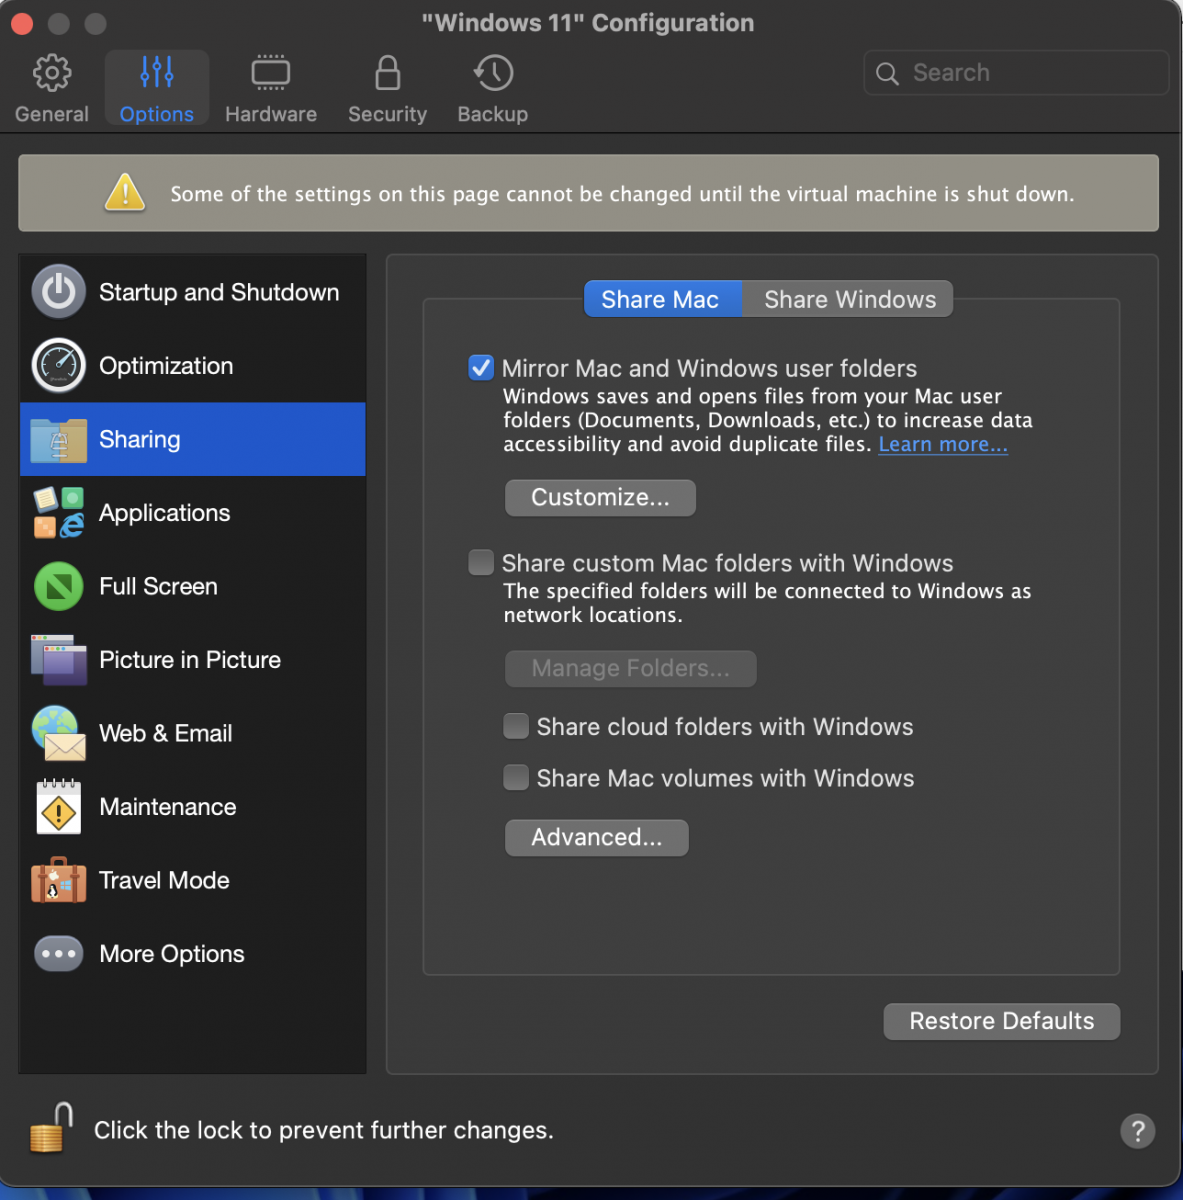Select Startup and Shutdown text in sidebar
Image resolution: width=1183 pixels, height=1200 pixels.
tap(219, 292)
